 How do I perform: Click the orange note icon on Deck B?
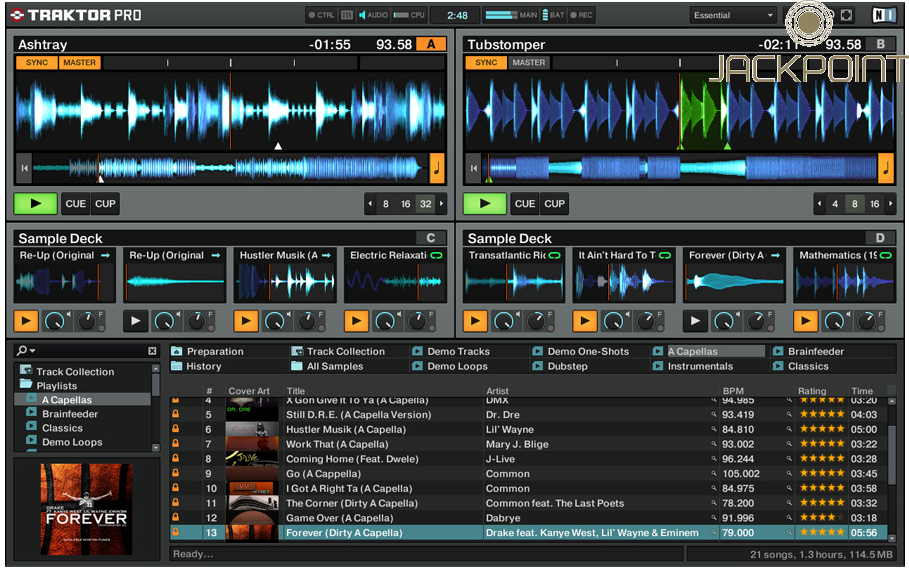point(886,168)
